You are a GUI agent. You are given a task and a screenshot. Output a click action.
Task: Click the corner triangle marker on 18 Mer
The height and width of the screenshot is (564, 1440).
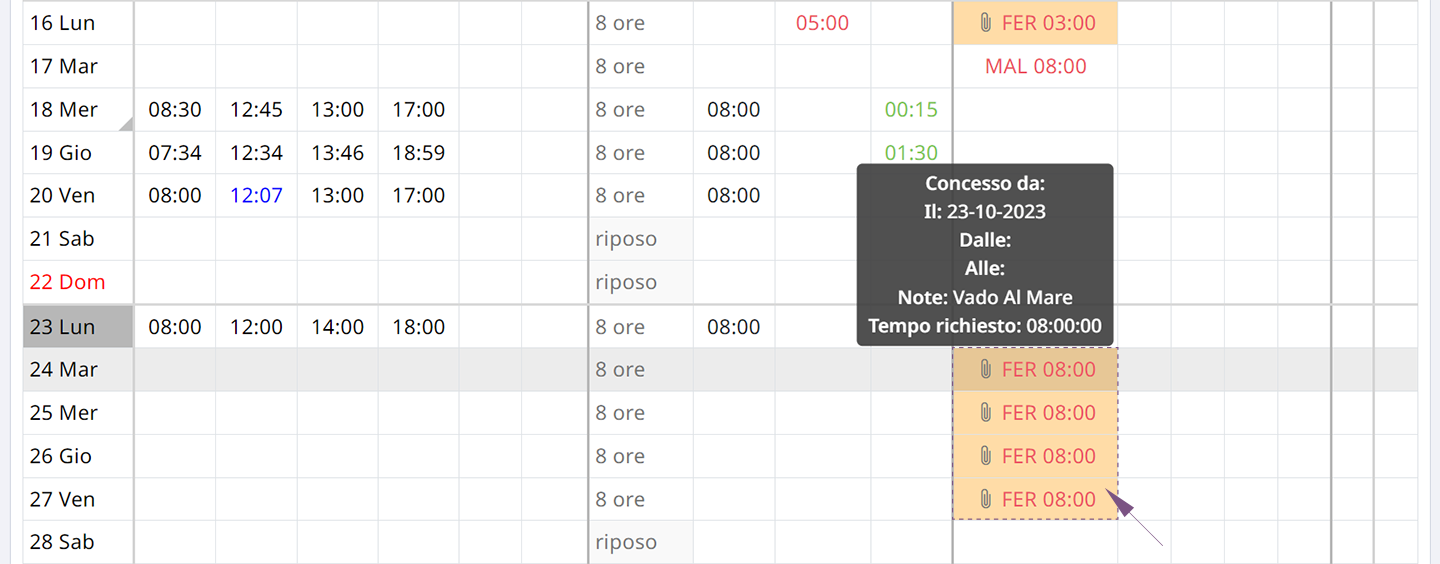coord(127,125)
